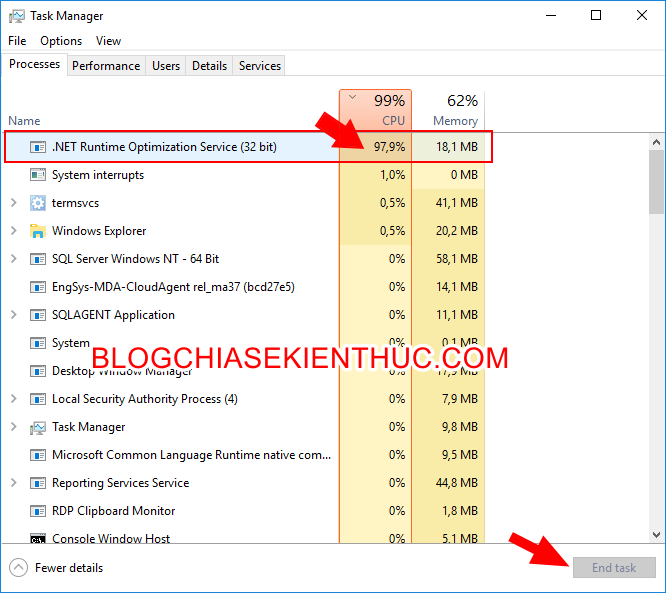Click the termsvcs gear icon
Image resolution: width=666 pixels, height=593 pixels.
pos(38,203)
